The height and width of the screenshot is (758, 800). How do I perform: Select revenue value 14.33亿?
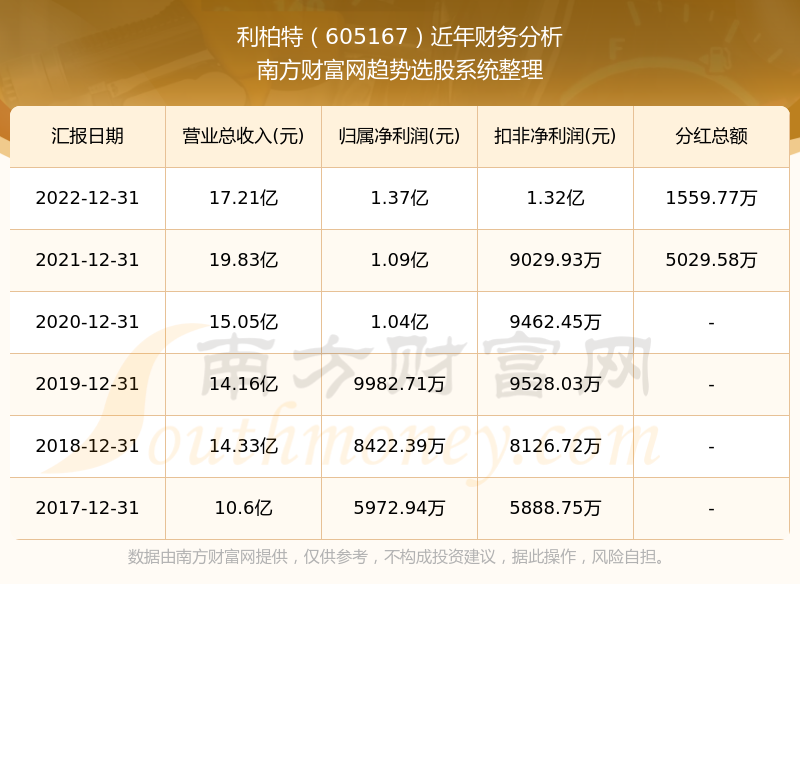tap(243, 446)
